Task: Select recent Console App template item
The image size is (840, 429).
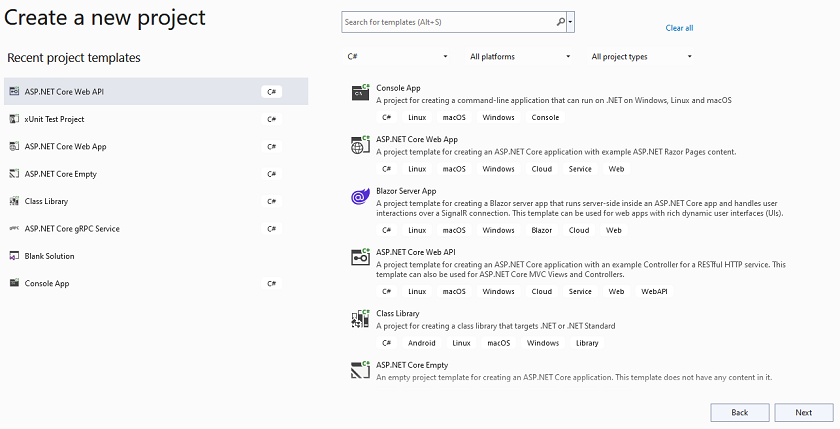Action: 156,283
